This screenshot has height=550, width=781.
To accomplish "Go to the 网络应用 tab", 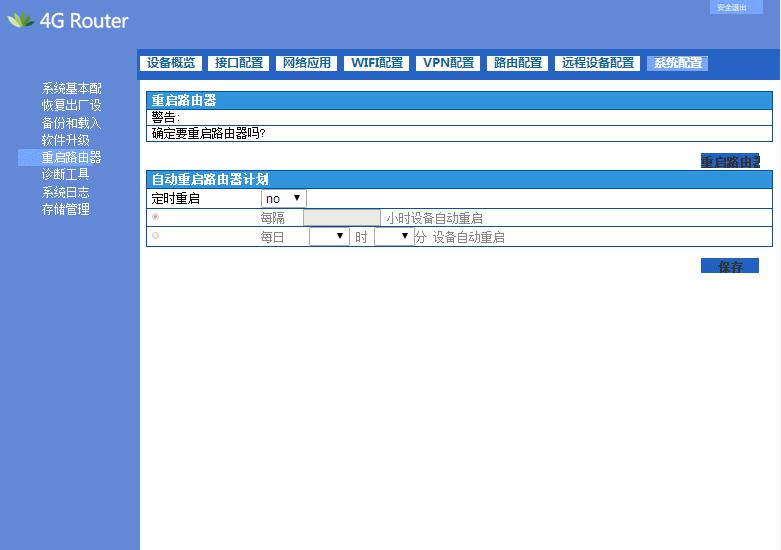I will coord(306,63).
